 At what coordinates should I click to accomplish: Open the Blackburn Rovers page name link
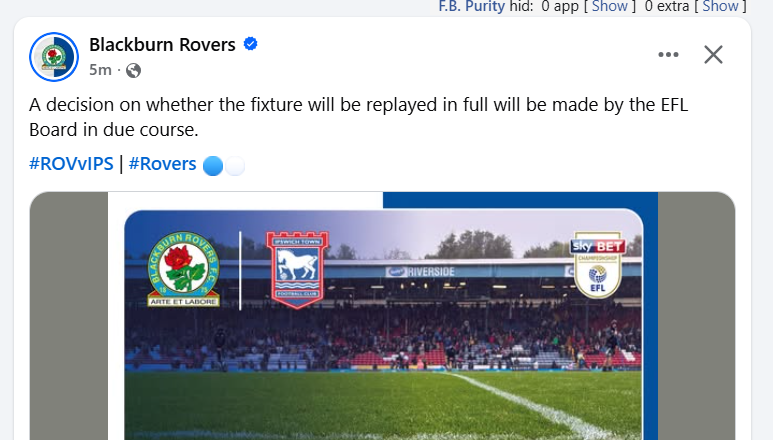pyautogui.click(x=162, y=44)
